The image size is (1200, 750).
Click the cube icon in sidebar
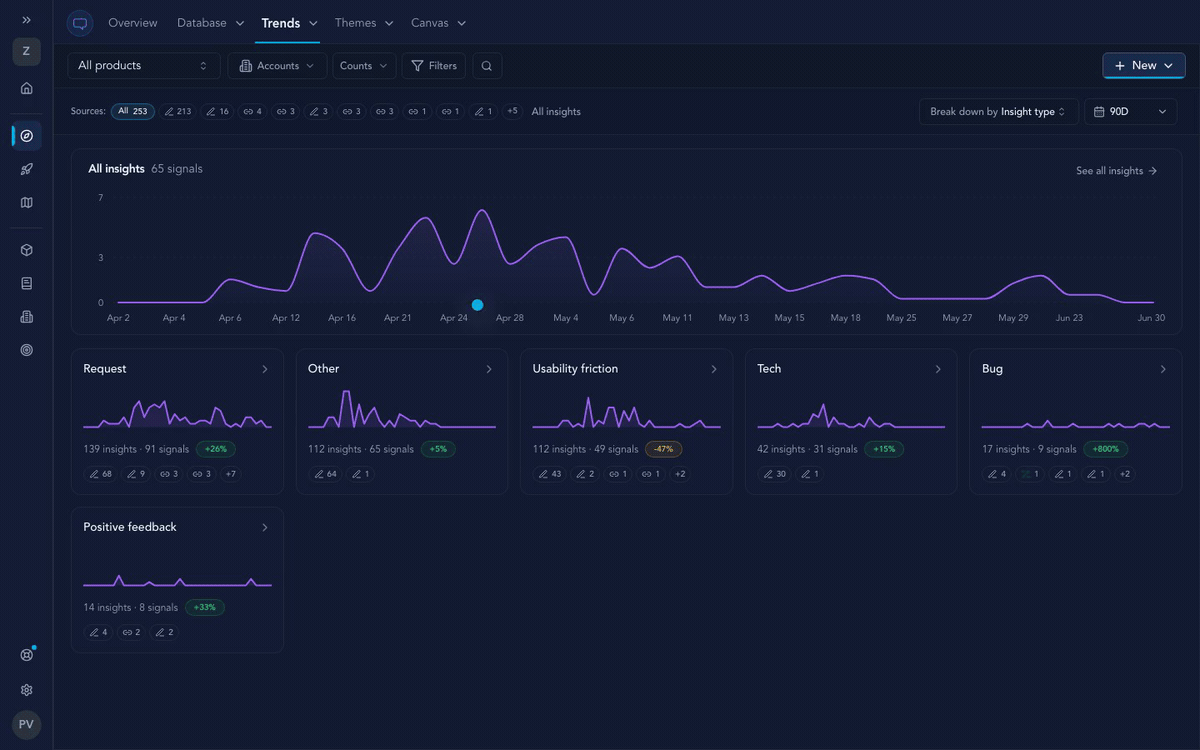coord(26,250)
